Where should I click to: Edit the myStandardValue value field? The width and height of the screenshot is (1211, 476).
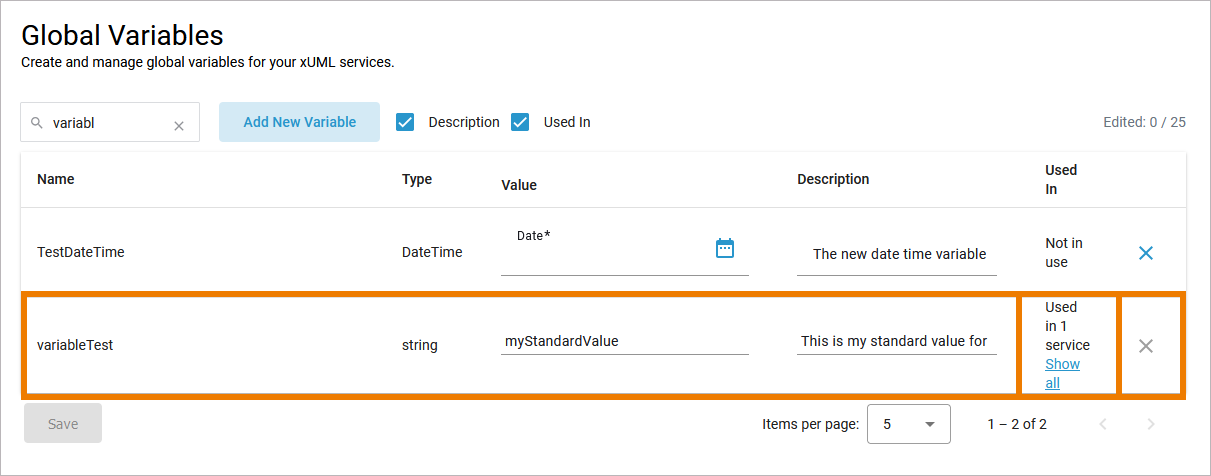(x=624, y=342)
